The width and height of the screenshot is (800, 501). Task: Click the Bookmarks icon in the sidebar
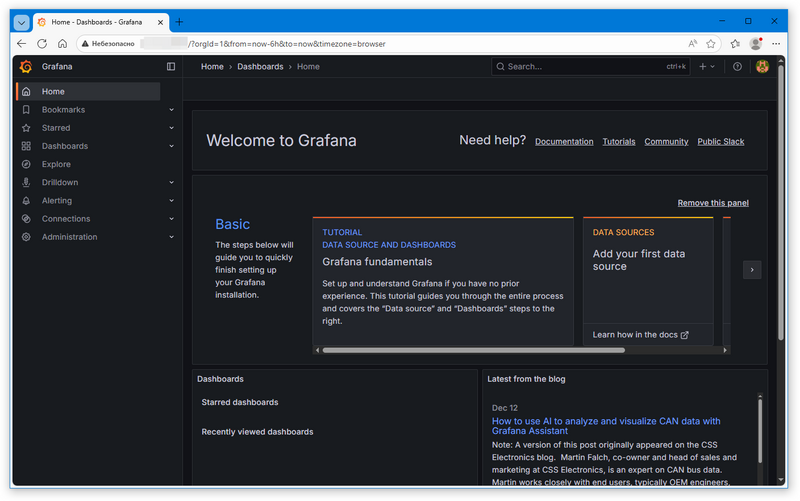click(26, 110)
